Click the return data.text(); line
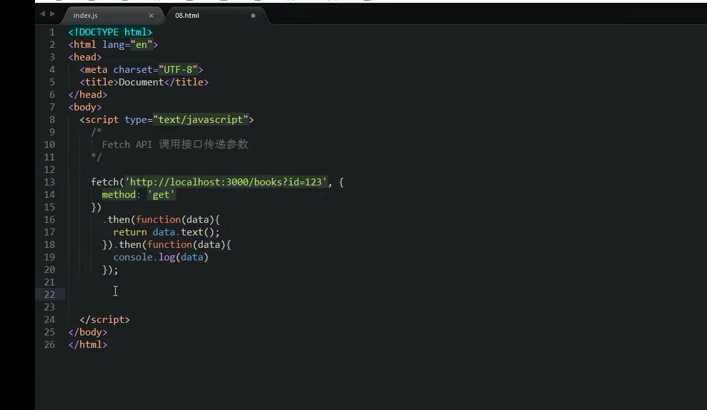Image resolution: width=707 pixels, height=410 pixels. (166, 232)
